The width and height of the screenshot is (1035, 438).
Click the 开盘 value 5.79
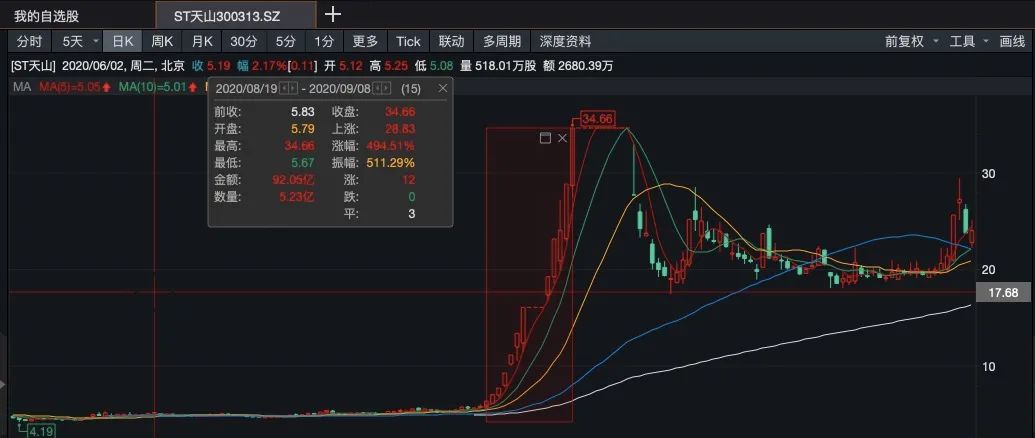click(303, 129)
